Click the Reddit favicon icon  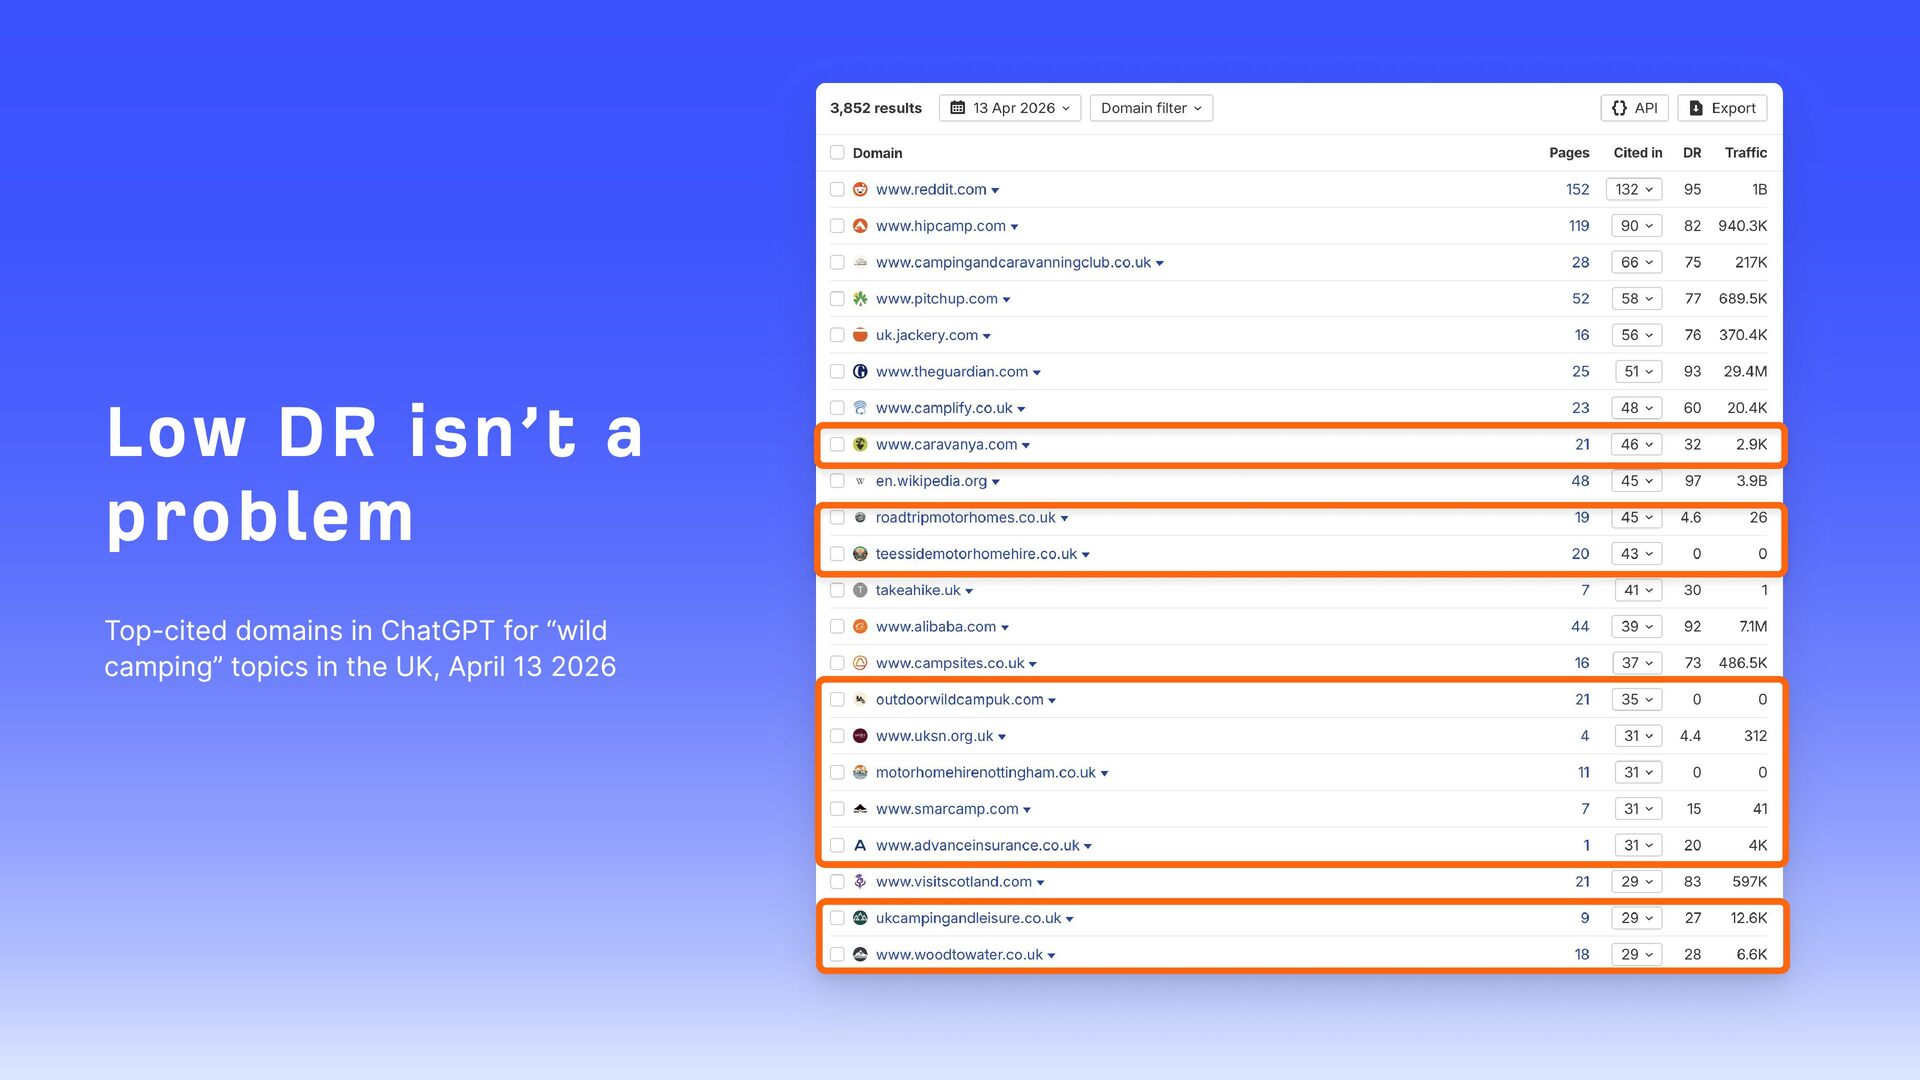(860, 189)
